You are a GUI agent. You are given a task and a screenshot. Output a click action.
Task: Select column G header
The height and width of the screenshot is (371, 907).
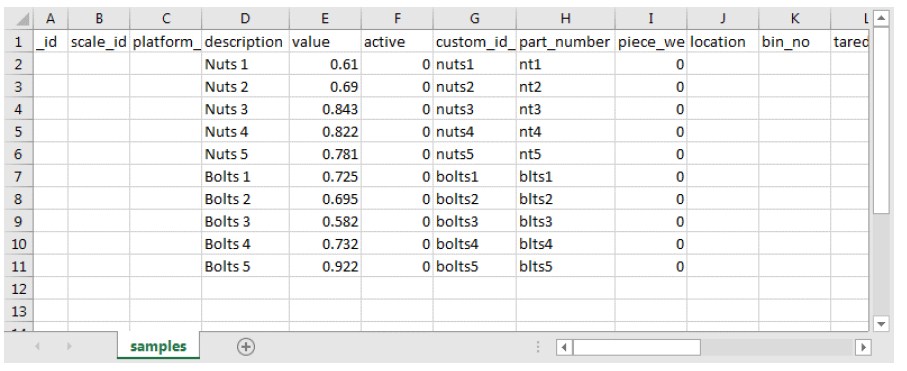(x=474, y=19)
